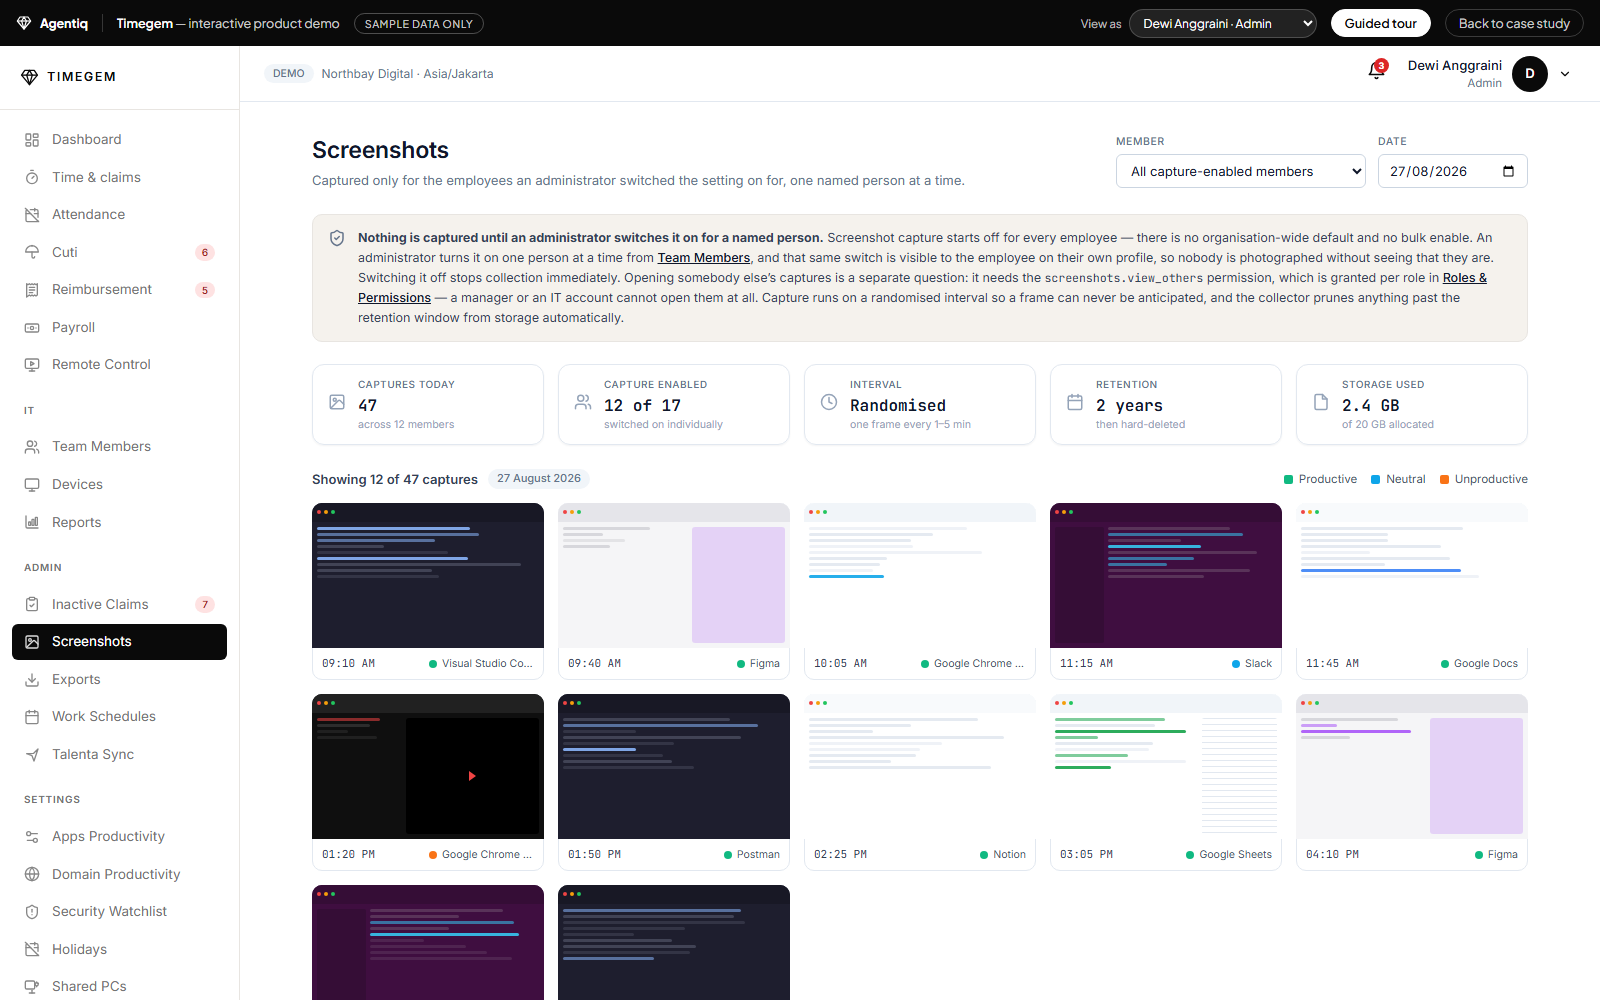Click the Attendance calendar icon
This screenshot has height=1000, width=1600.
[32, 215]
